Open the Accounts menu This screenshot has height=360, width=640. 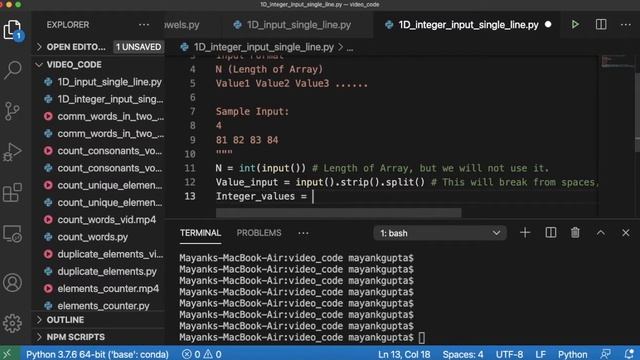pyautogui.click(x=12, y=282)
